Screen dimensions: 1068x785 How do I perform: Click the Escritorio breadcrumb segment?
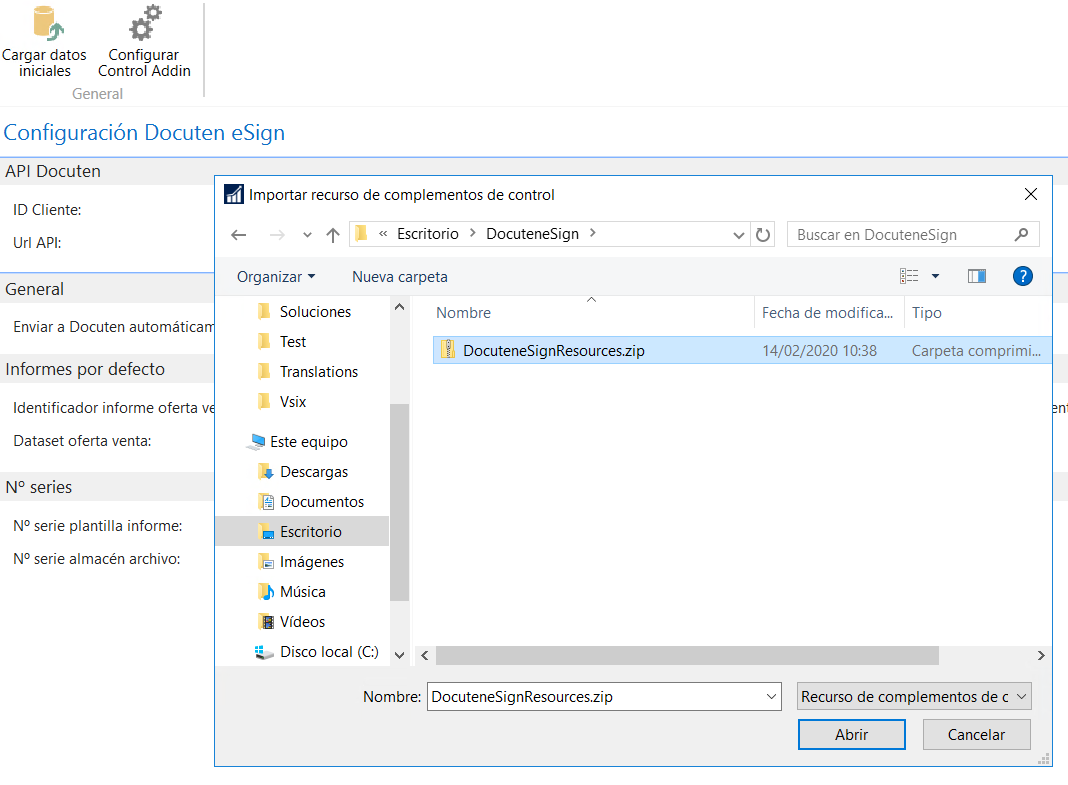[428, 234]
